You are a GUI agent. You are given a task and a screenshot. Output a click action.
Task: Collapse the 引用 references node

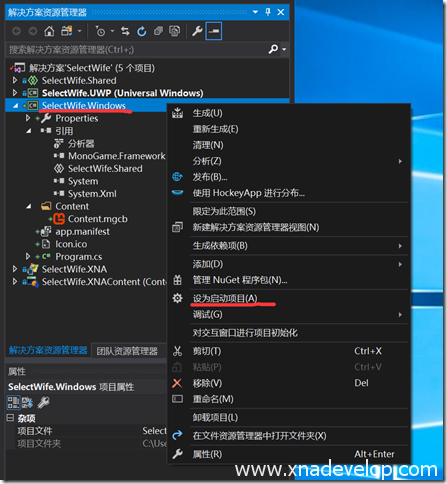pyautogui.click(x=29, y=131)
